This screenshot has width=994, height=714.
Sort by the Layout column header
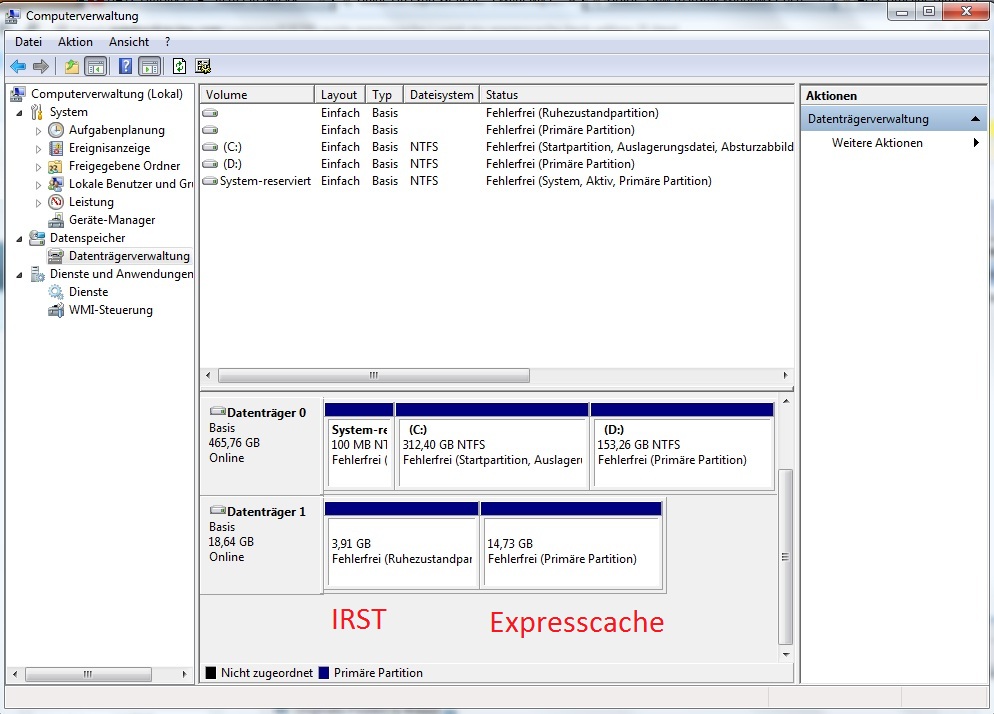tap(339, 94)
